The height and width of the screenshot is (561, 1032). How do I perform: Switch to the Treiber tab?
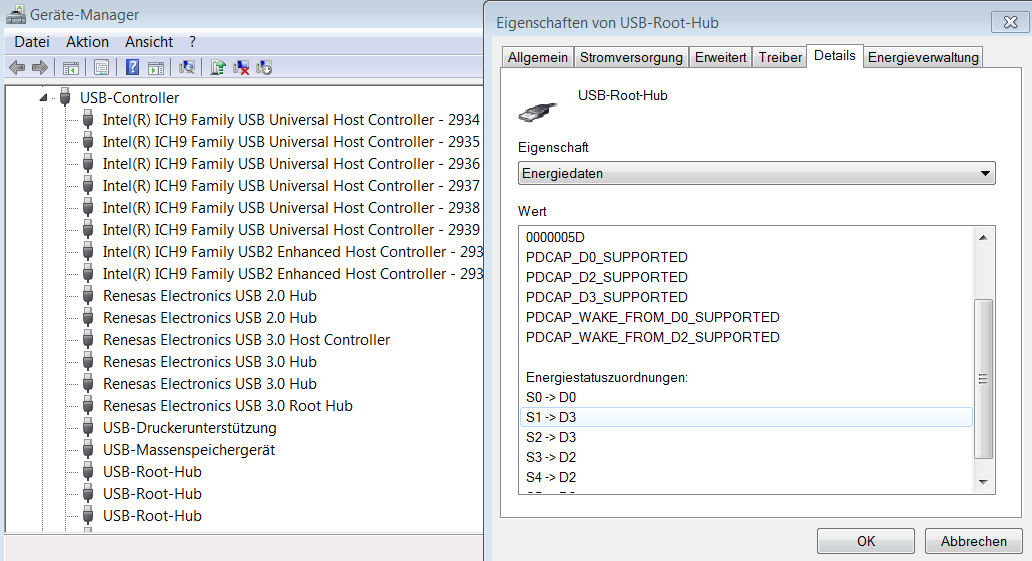pos(780,57)
